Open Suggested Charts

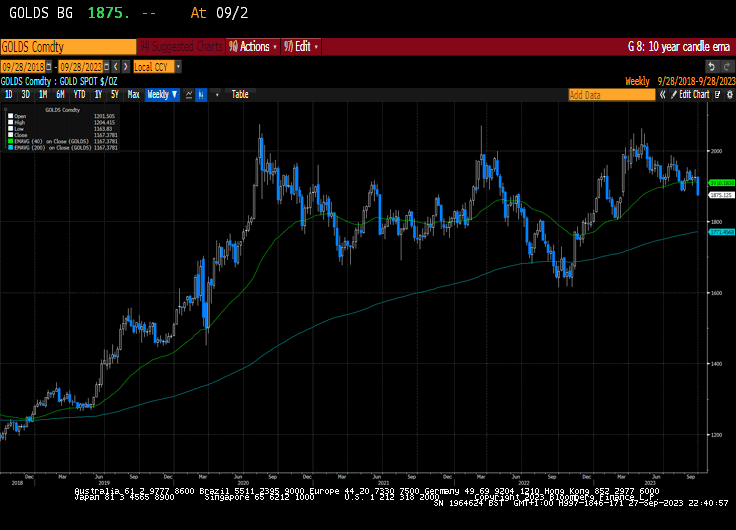pos(181,46)
